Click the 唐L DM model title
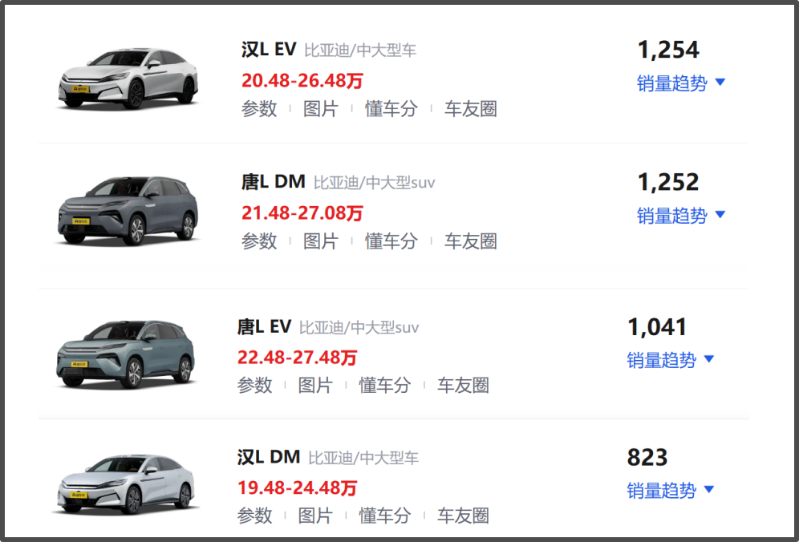 click(x=273, y=181)
